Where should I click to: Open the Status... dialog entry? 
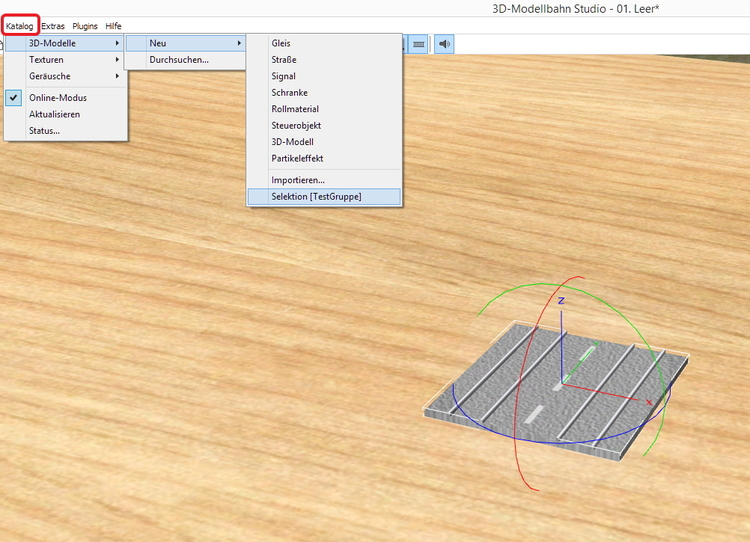coord(44,130)
